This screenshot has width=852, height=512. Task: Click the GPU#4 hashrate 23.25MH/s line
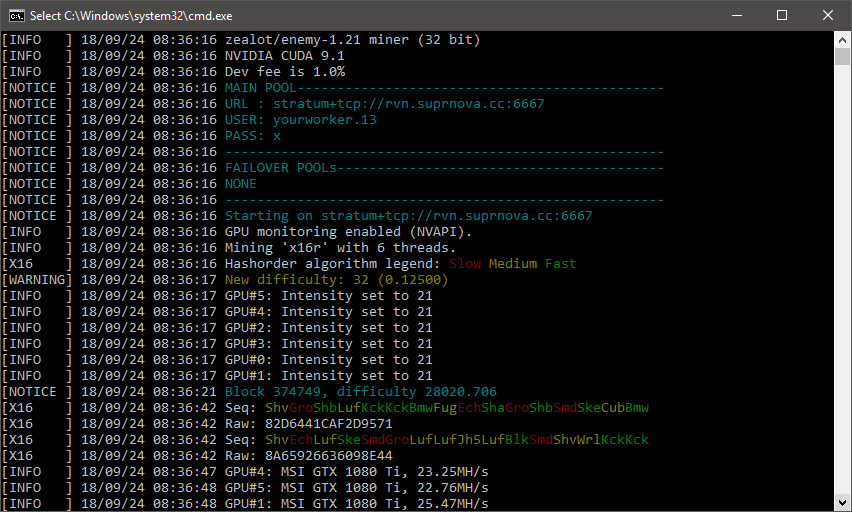[x=356, y=472]
